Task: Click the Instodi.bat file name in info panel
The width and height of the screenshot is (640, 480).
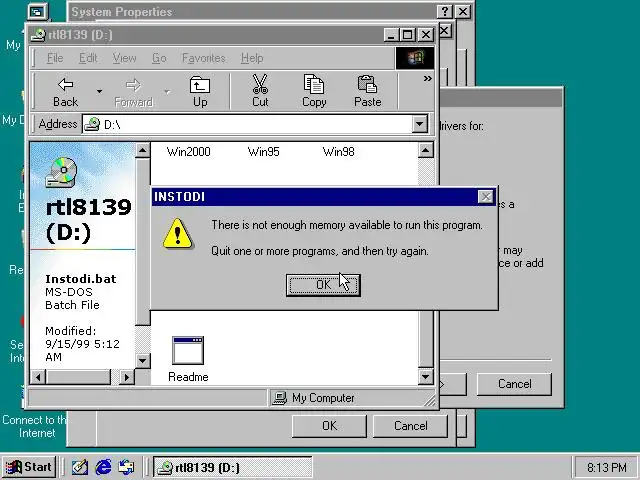Action: pyautogui.click(x=81, y=279)
